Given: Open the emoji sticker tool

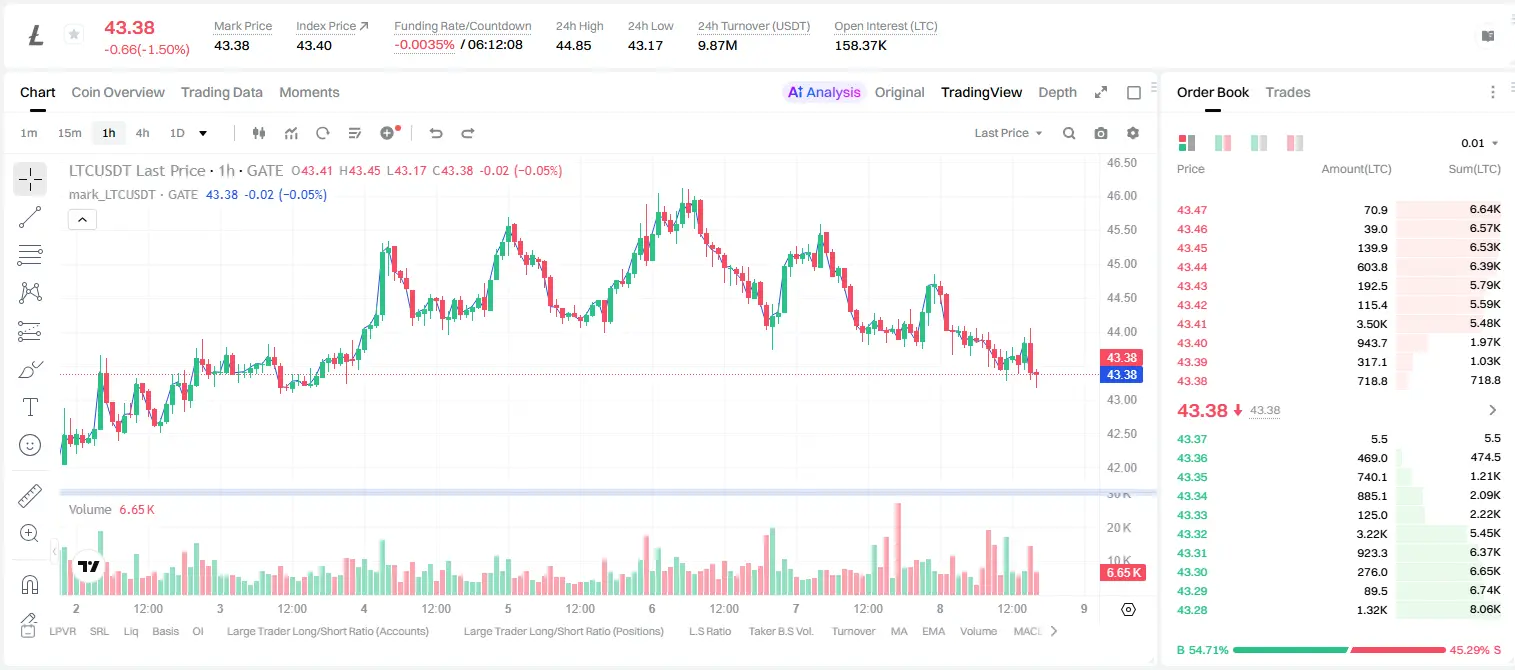Looking at the screenshot, I should 30,445.
